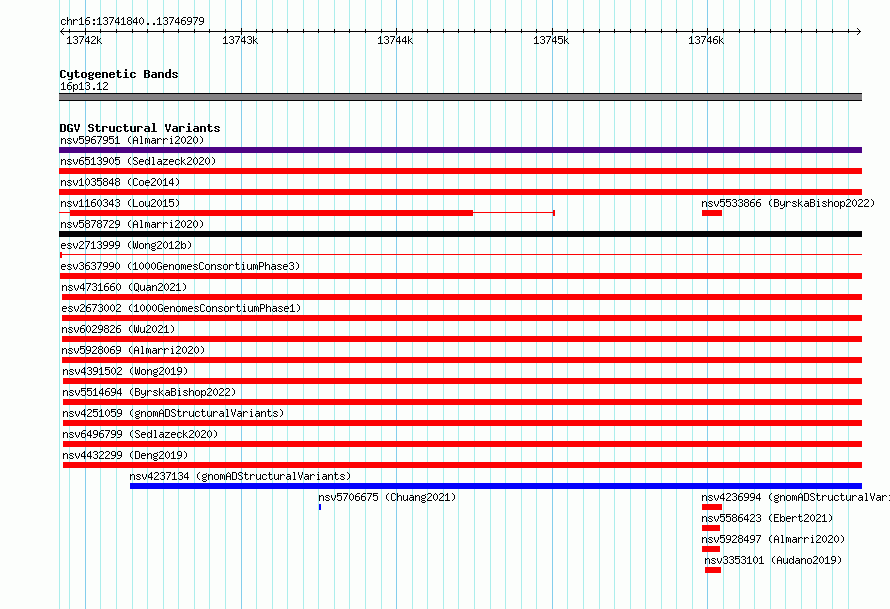Viewport: 890px width, 609px height.
Task: Click the nsv4237134 (gnomADStructuralVariants) label
Action: tap(240, 476)
